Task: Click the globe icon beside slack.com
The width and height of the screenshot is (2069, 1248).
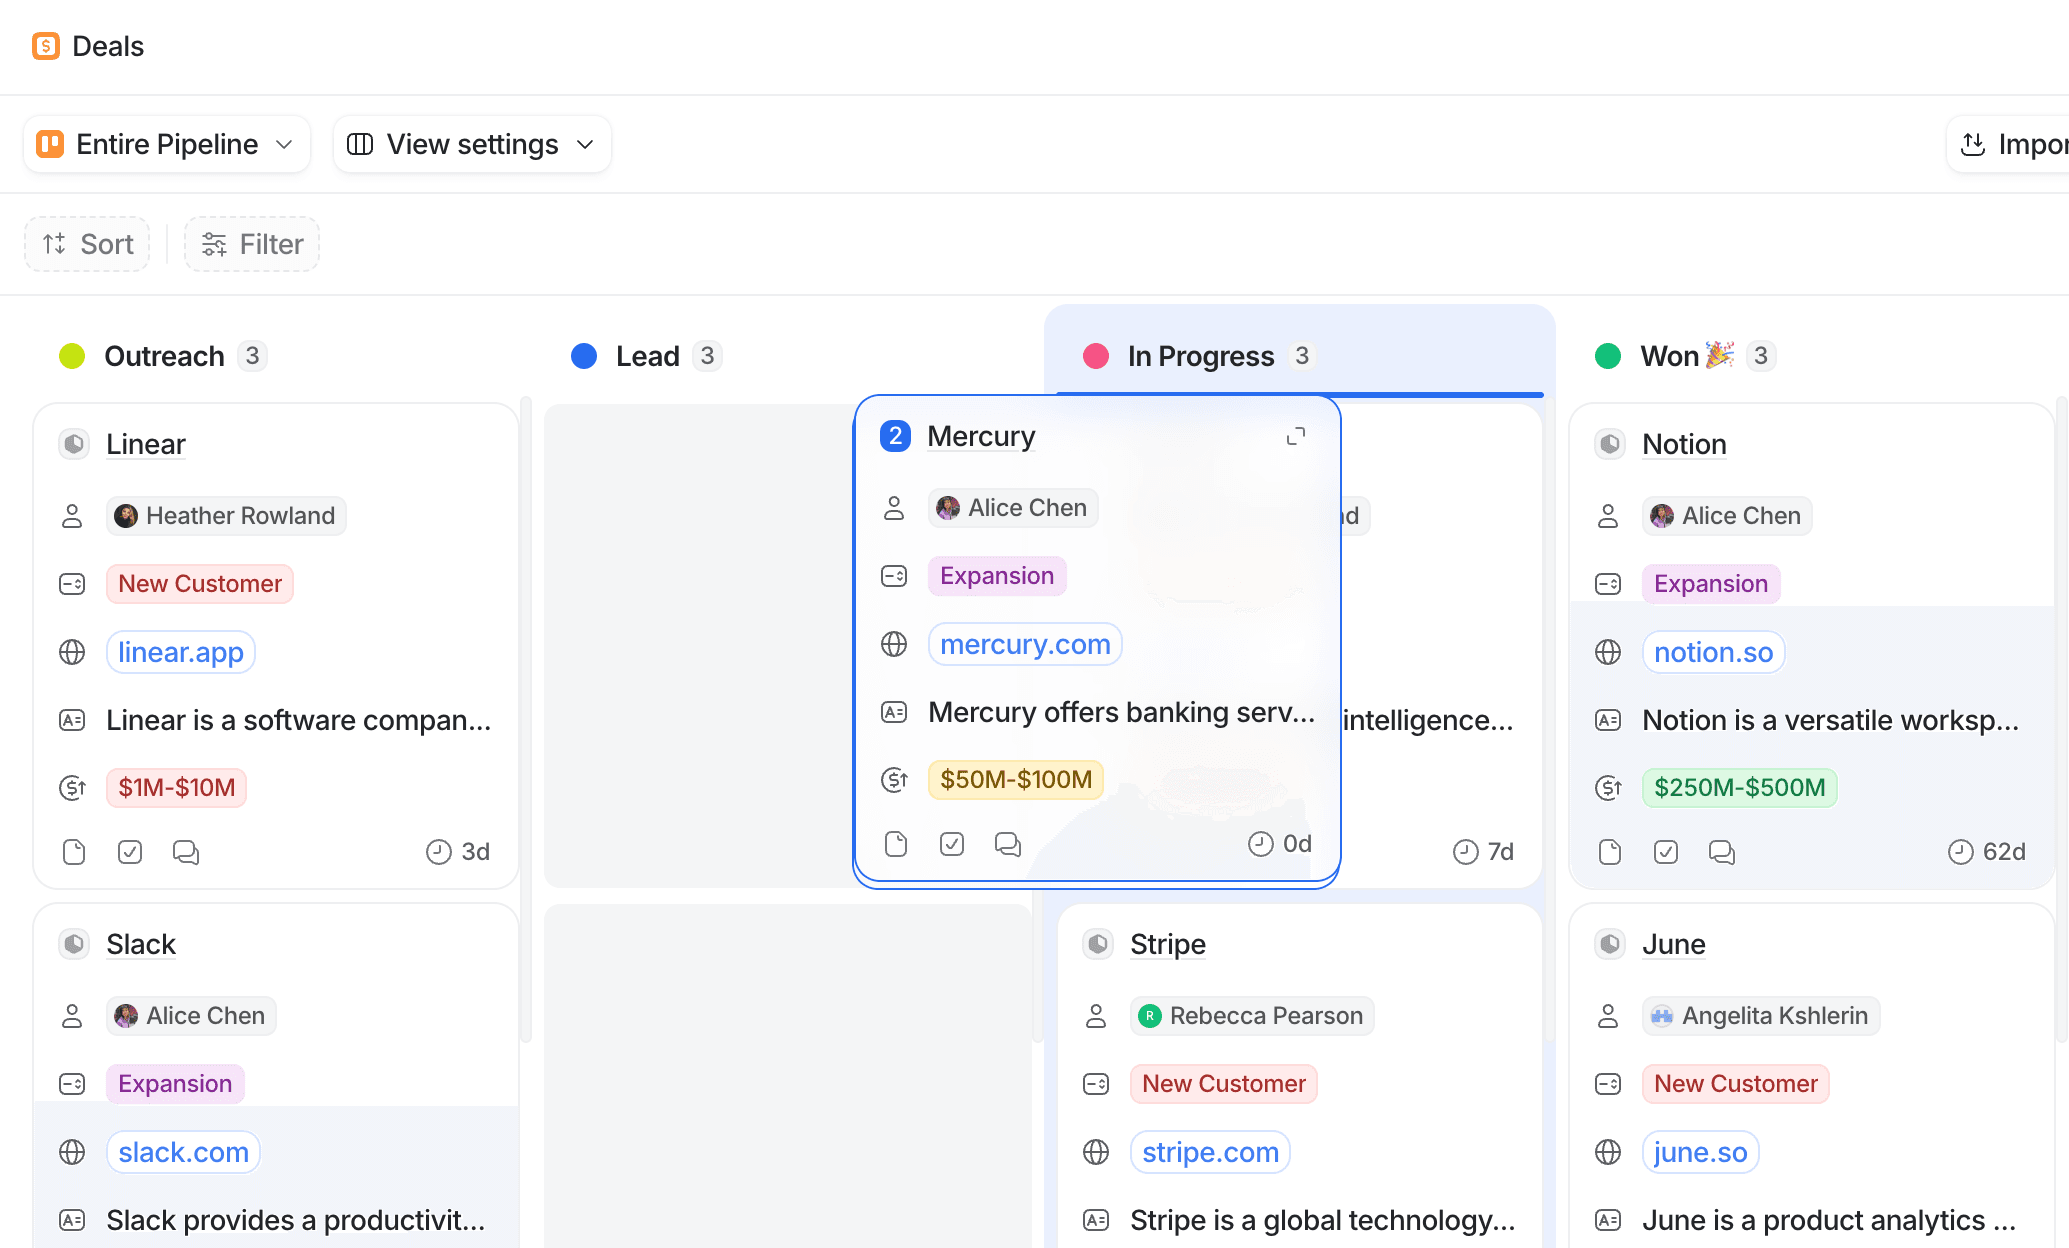Action: coord(72,1152)
